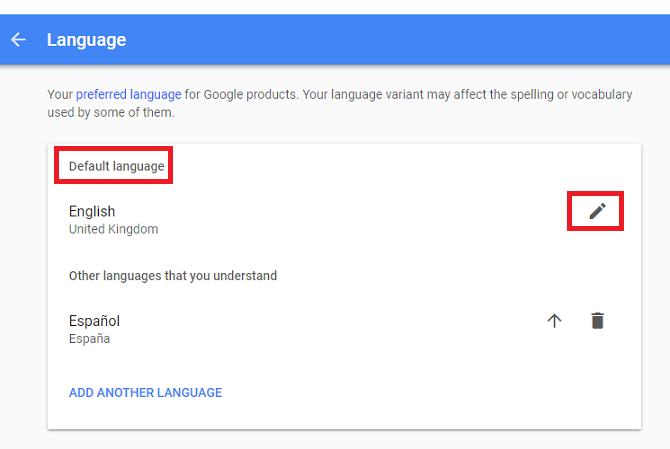Click the 'Español' language name
Image resolution: width=670 pixels, height=449 pixels.
[x=94, y=321]
